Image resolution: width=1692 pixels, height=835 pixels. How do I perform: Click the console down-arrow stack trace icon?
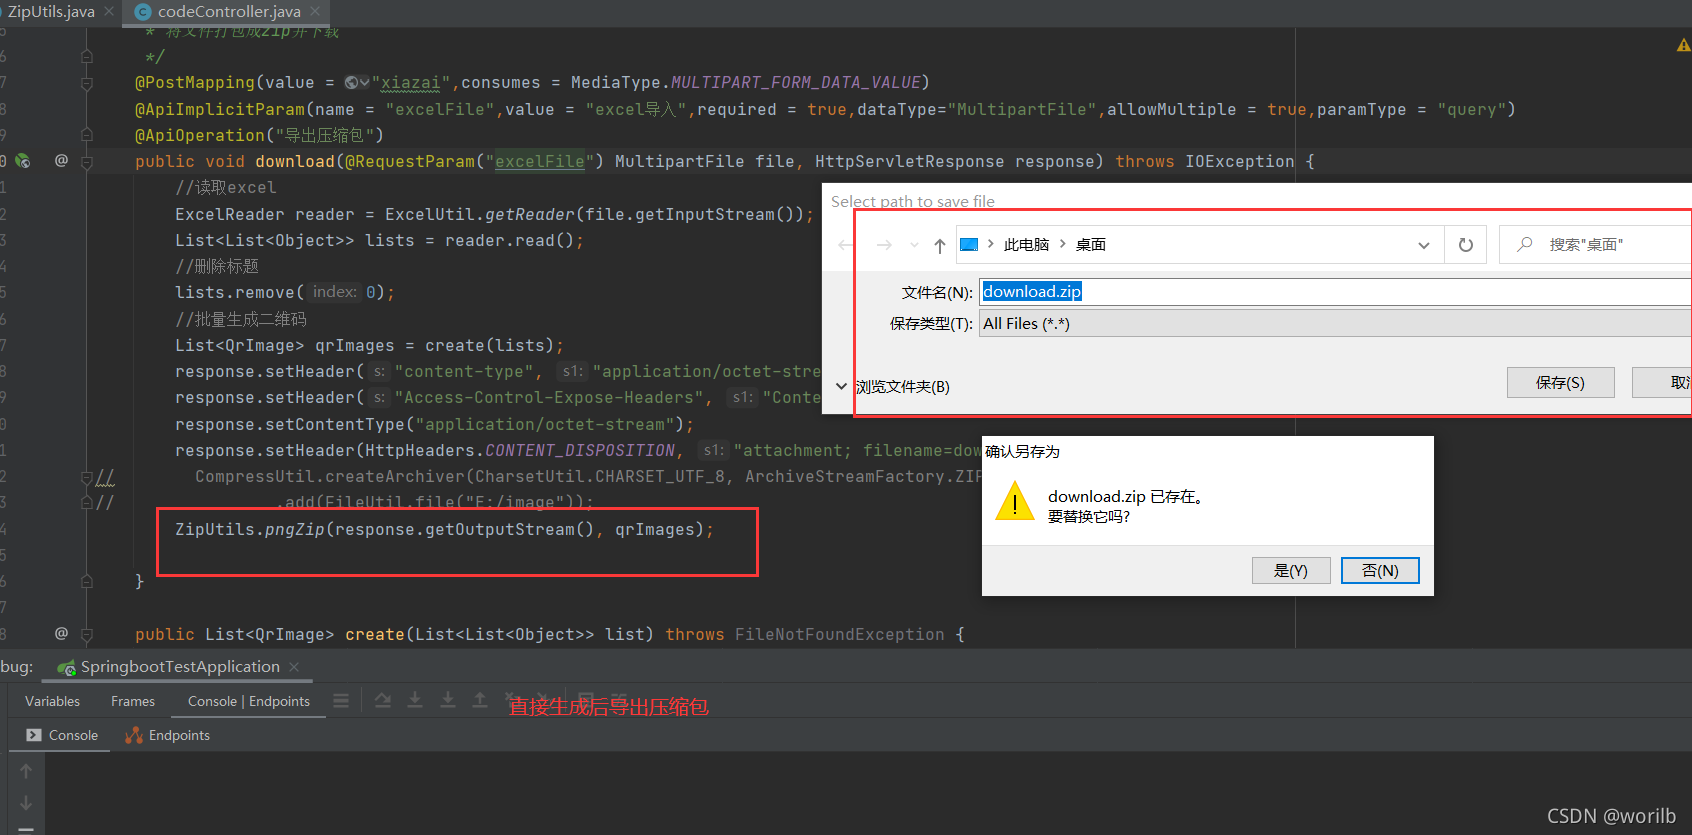point(26,803)
